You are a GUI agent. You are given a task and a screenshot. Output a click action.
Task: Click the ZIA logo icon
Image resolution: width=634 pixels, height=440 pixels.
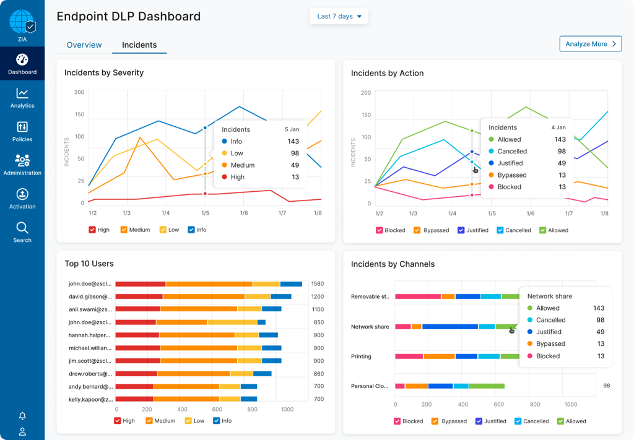pyautogui.click(x=22, y=21)
